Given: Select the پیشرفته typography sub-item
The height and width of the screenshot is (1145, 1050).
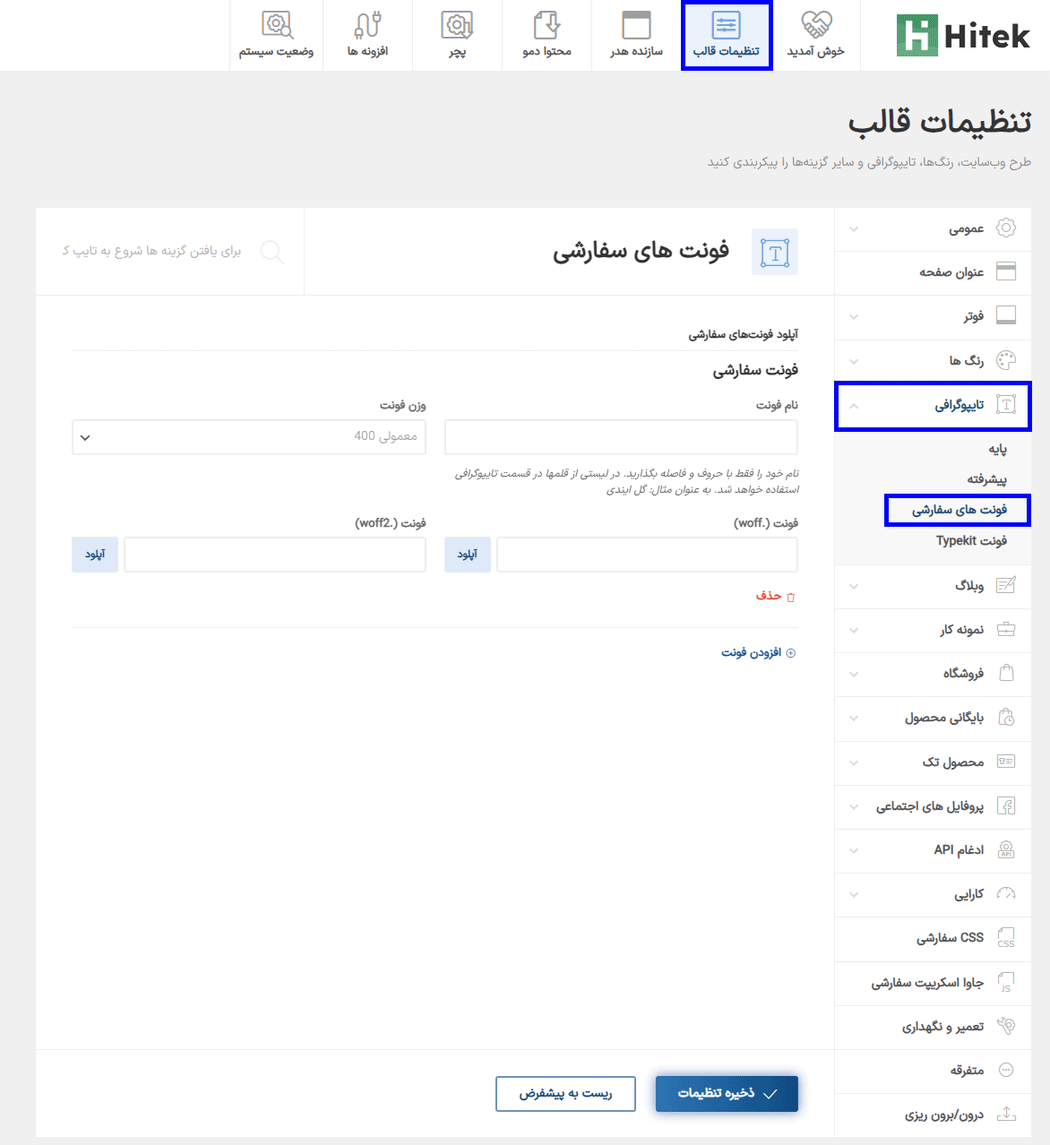Looking at the screenshot, I should (x=986, y=480).
